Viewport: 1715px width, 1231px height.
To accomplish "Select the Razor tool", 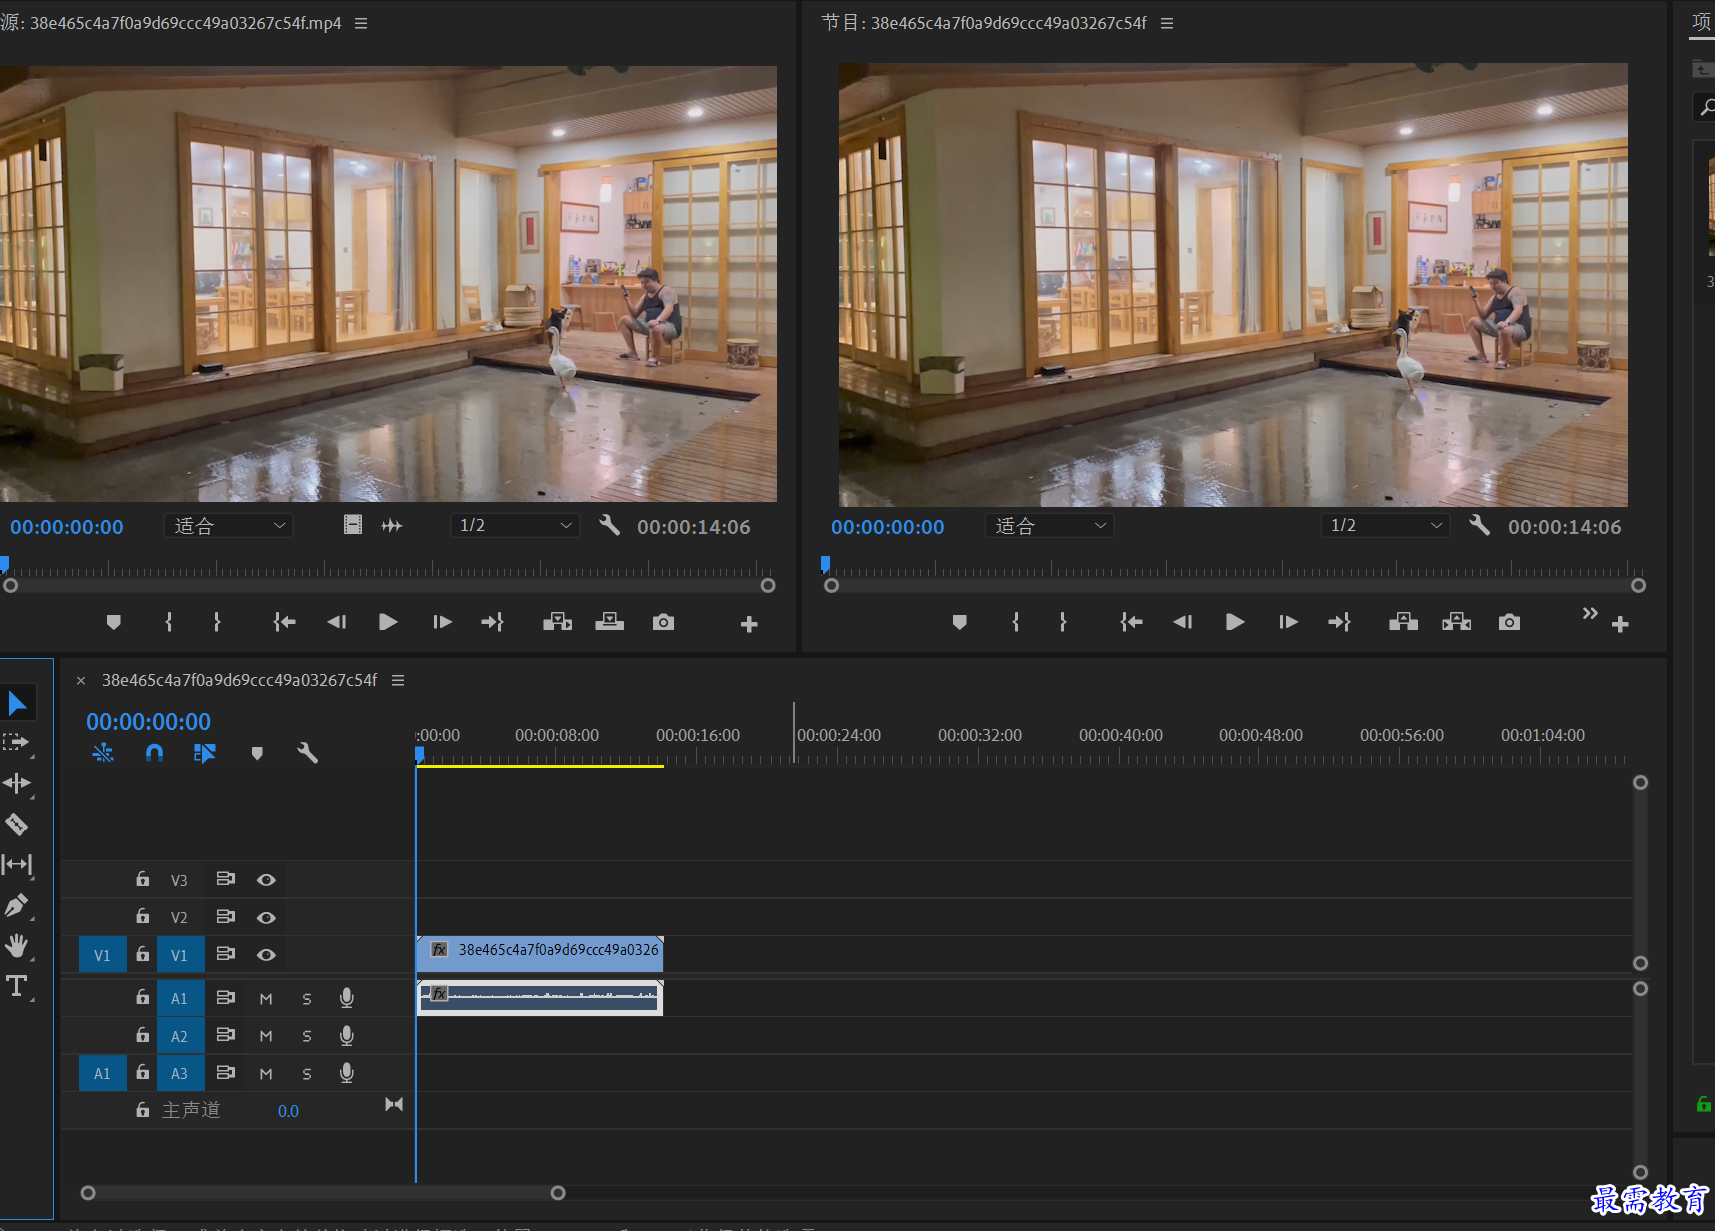I will click(16, 824).
